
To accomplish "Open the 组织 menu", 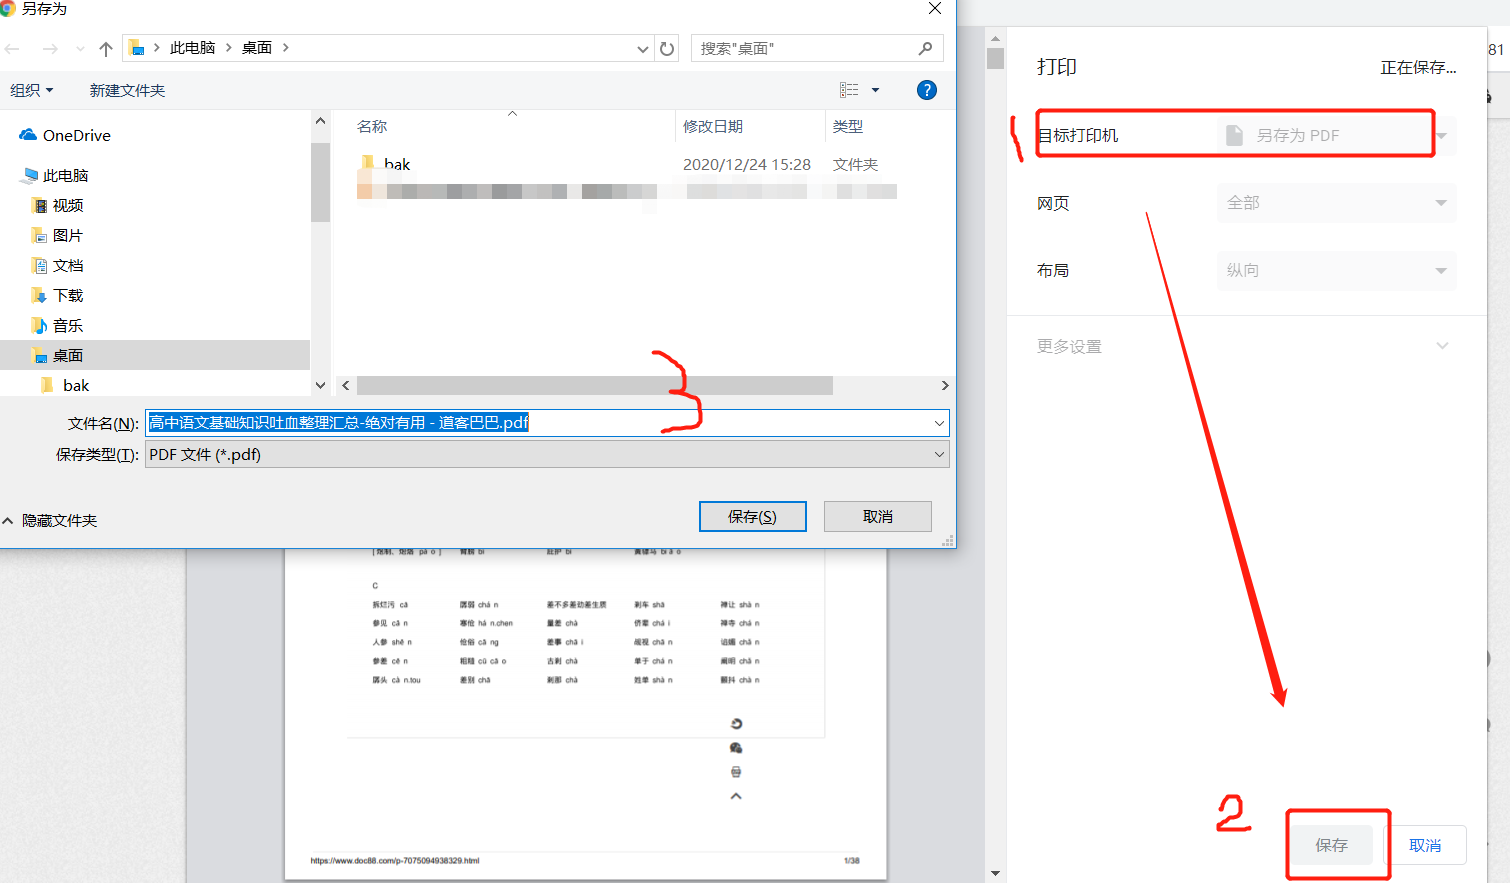I will [x=32, y=89].
